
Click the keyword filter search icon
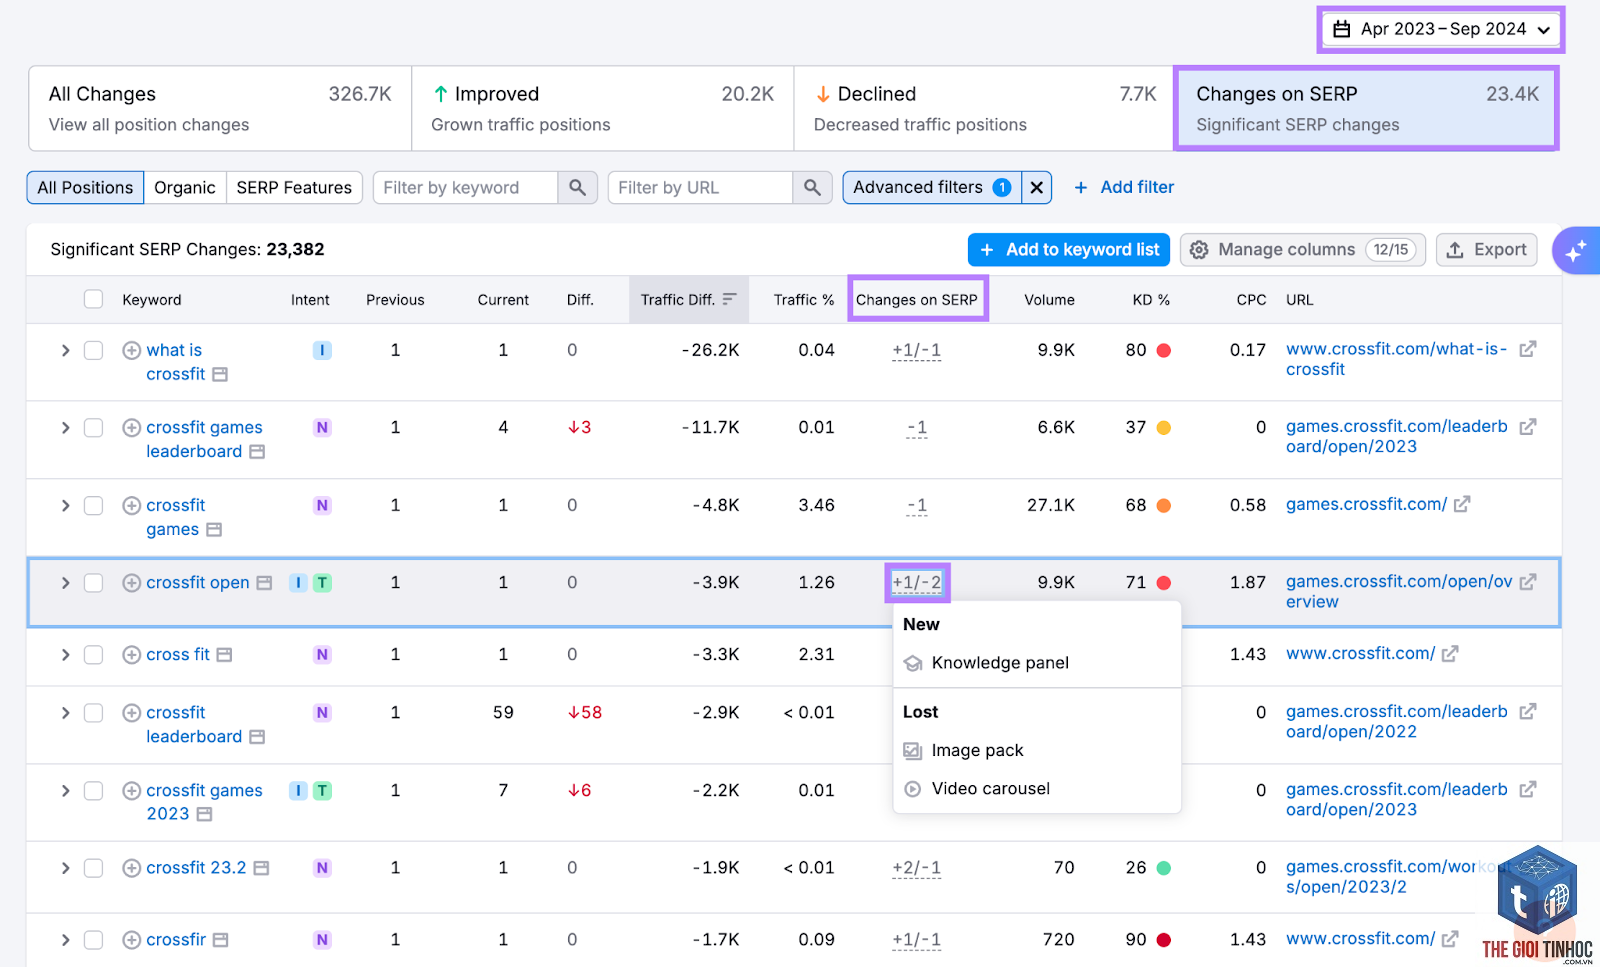577,187
